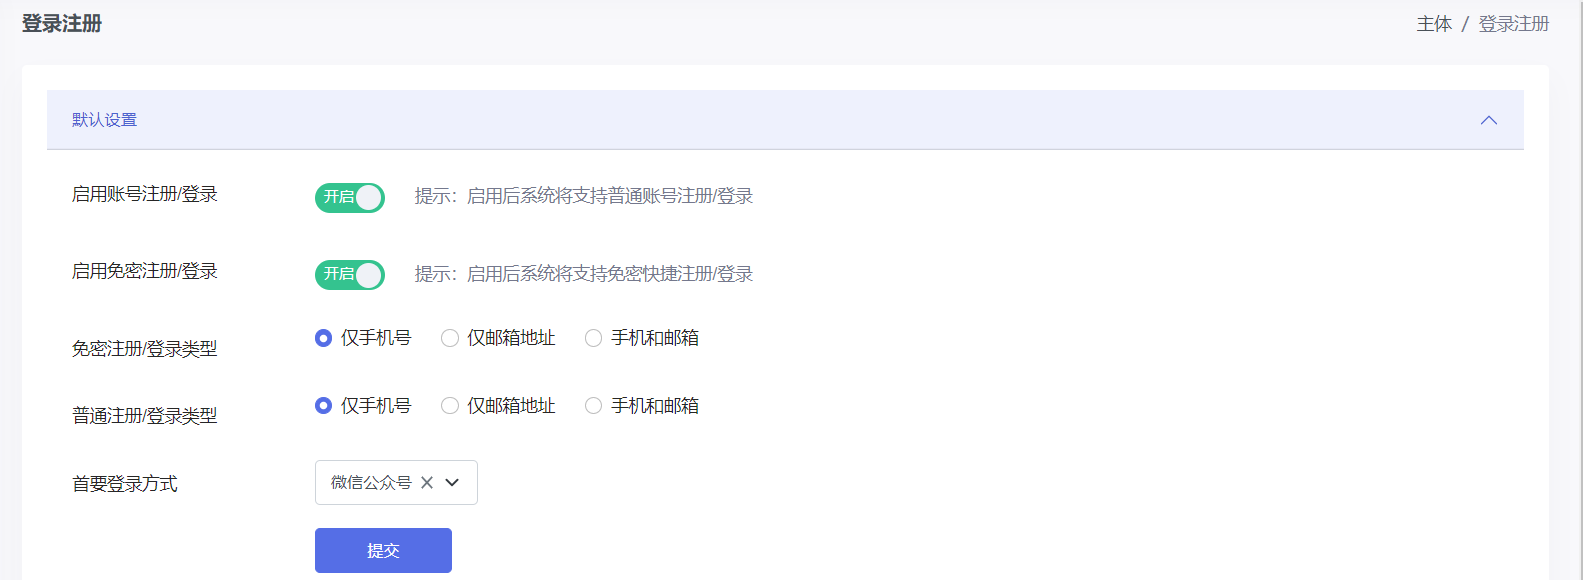Collapse the 默认设置 panel with the chevron
This screenshot has width=1583, height=580.
(1488, 120)
